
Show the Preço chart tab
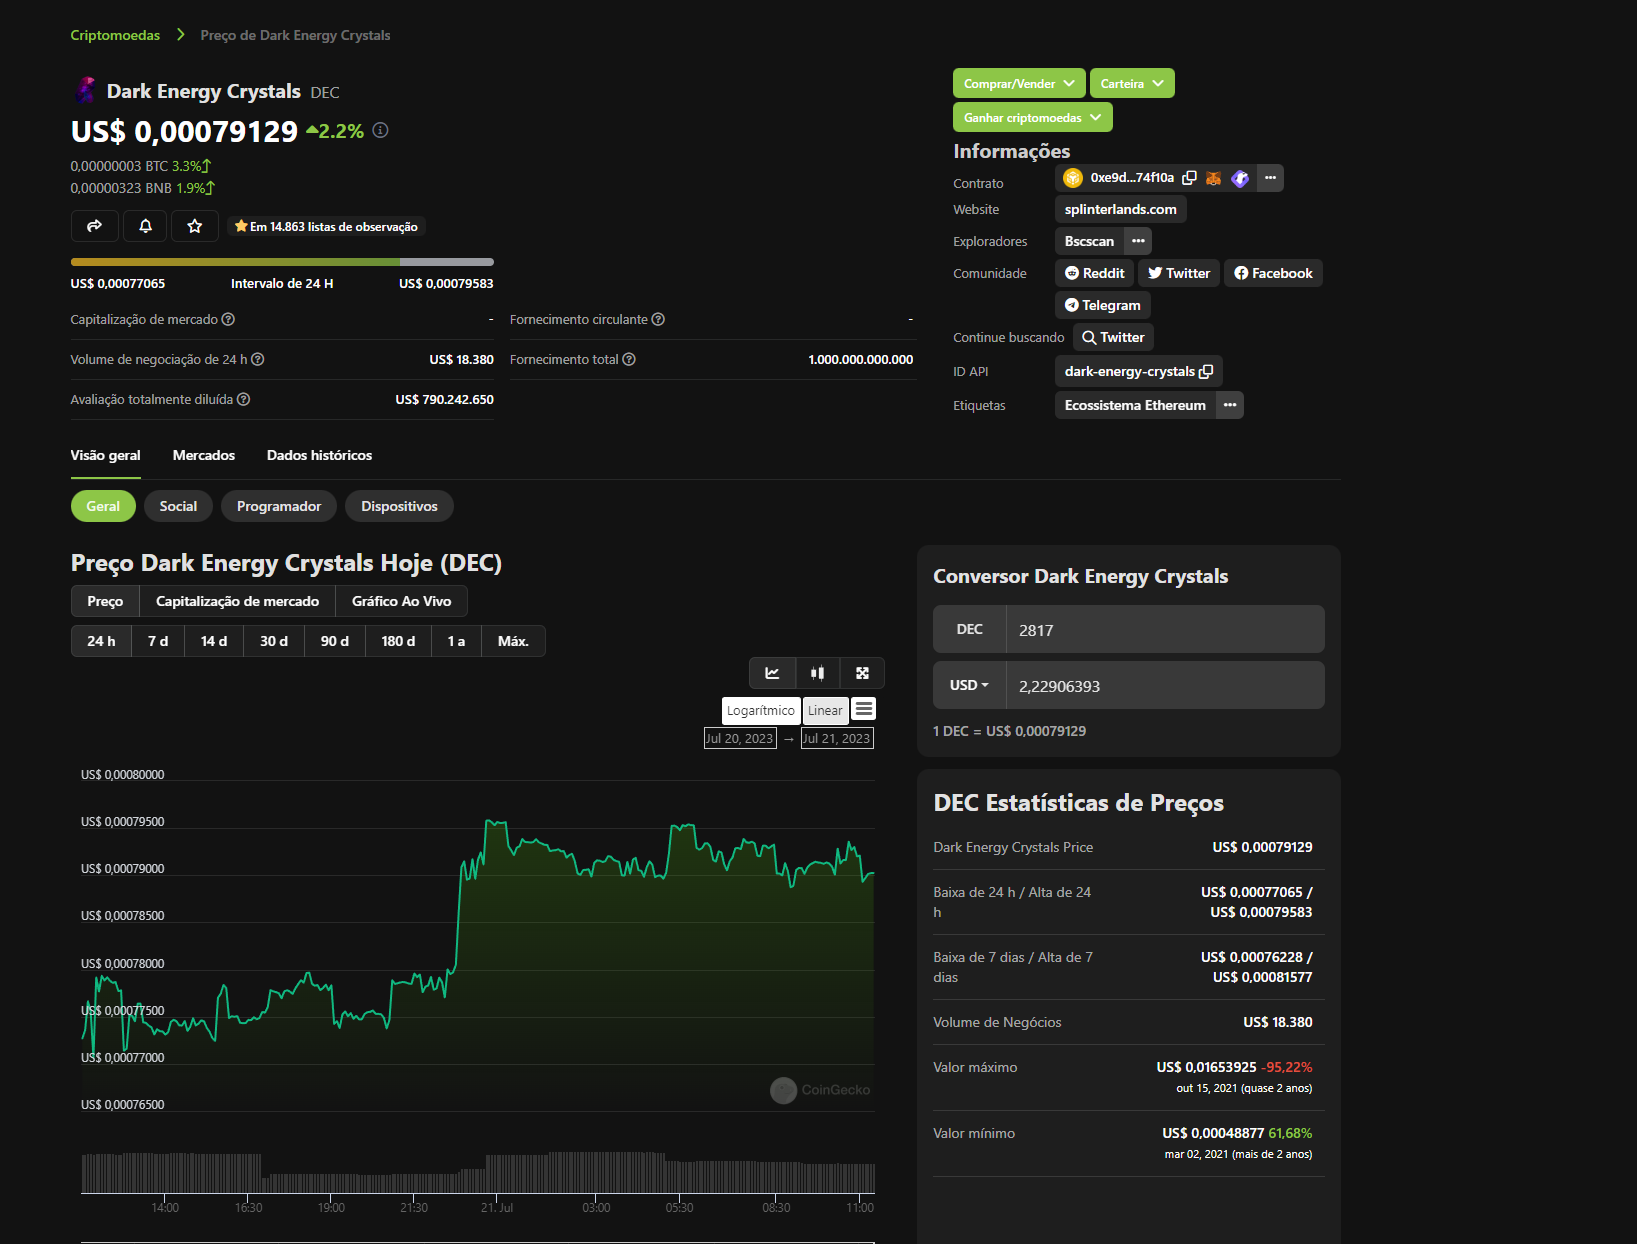point(105,601)
